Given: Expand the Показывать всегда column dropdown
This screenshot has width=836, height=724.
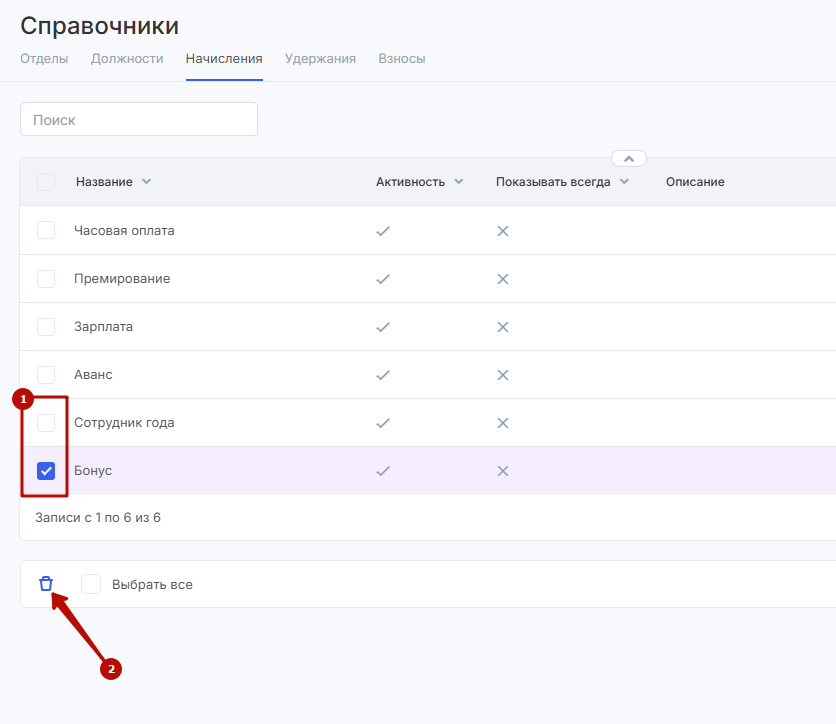Looking at the screenshot, I should coord(624,182).
